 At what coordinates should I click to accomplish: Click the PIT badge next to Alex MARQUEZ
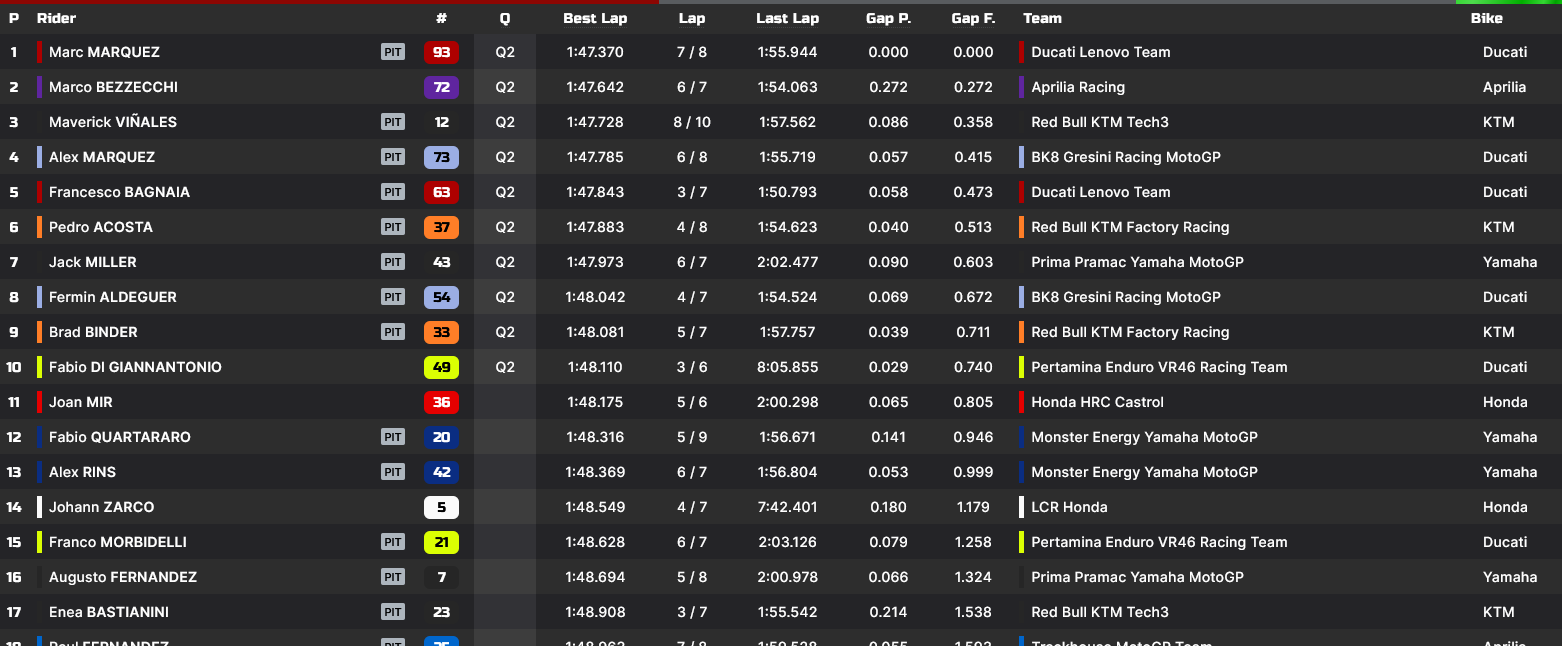(x=393, y=157)
